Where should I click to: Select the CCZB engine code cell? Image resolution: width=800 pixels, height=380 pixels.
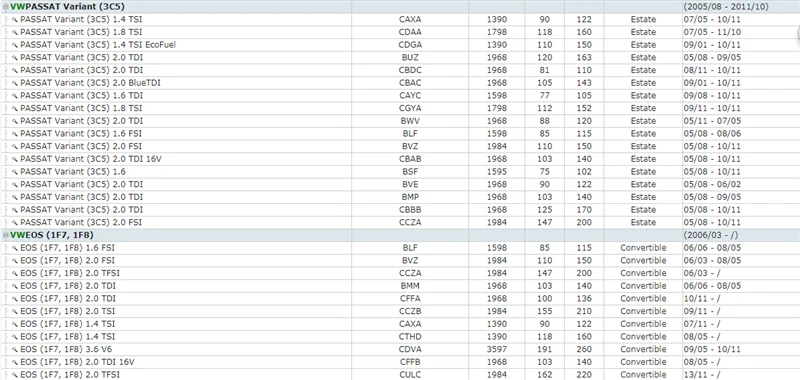410,311
